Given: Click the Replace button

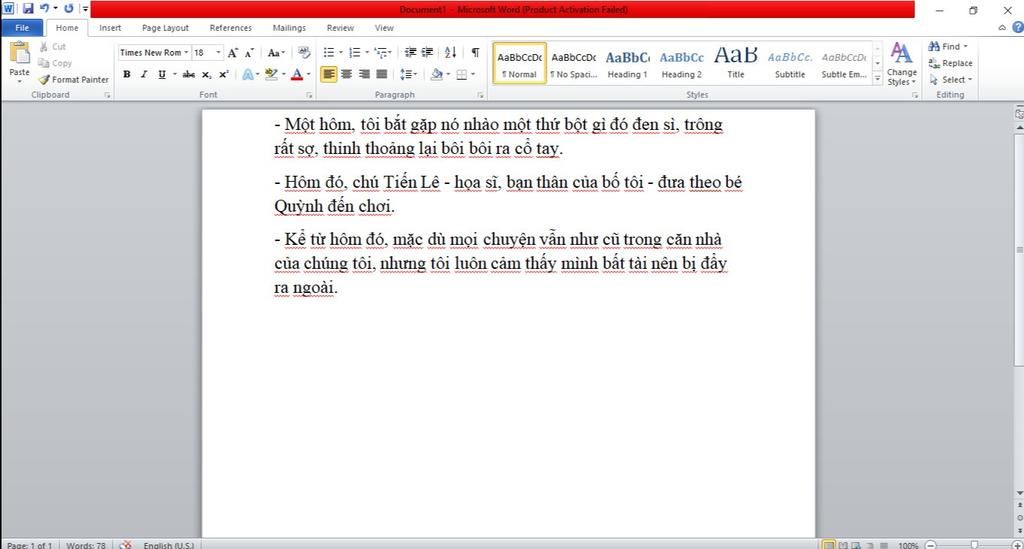Looking at the screenshot, I should [951, 63].
